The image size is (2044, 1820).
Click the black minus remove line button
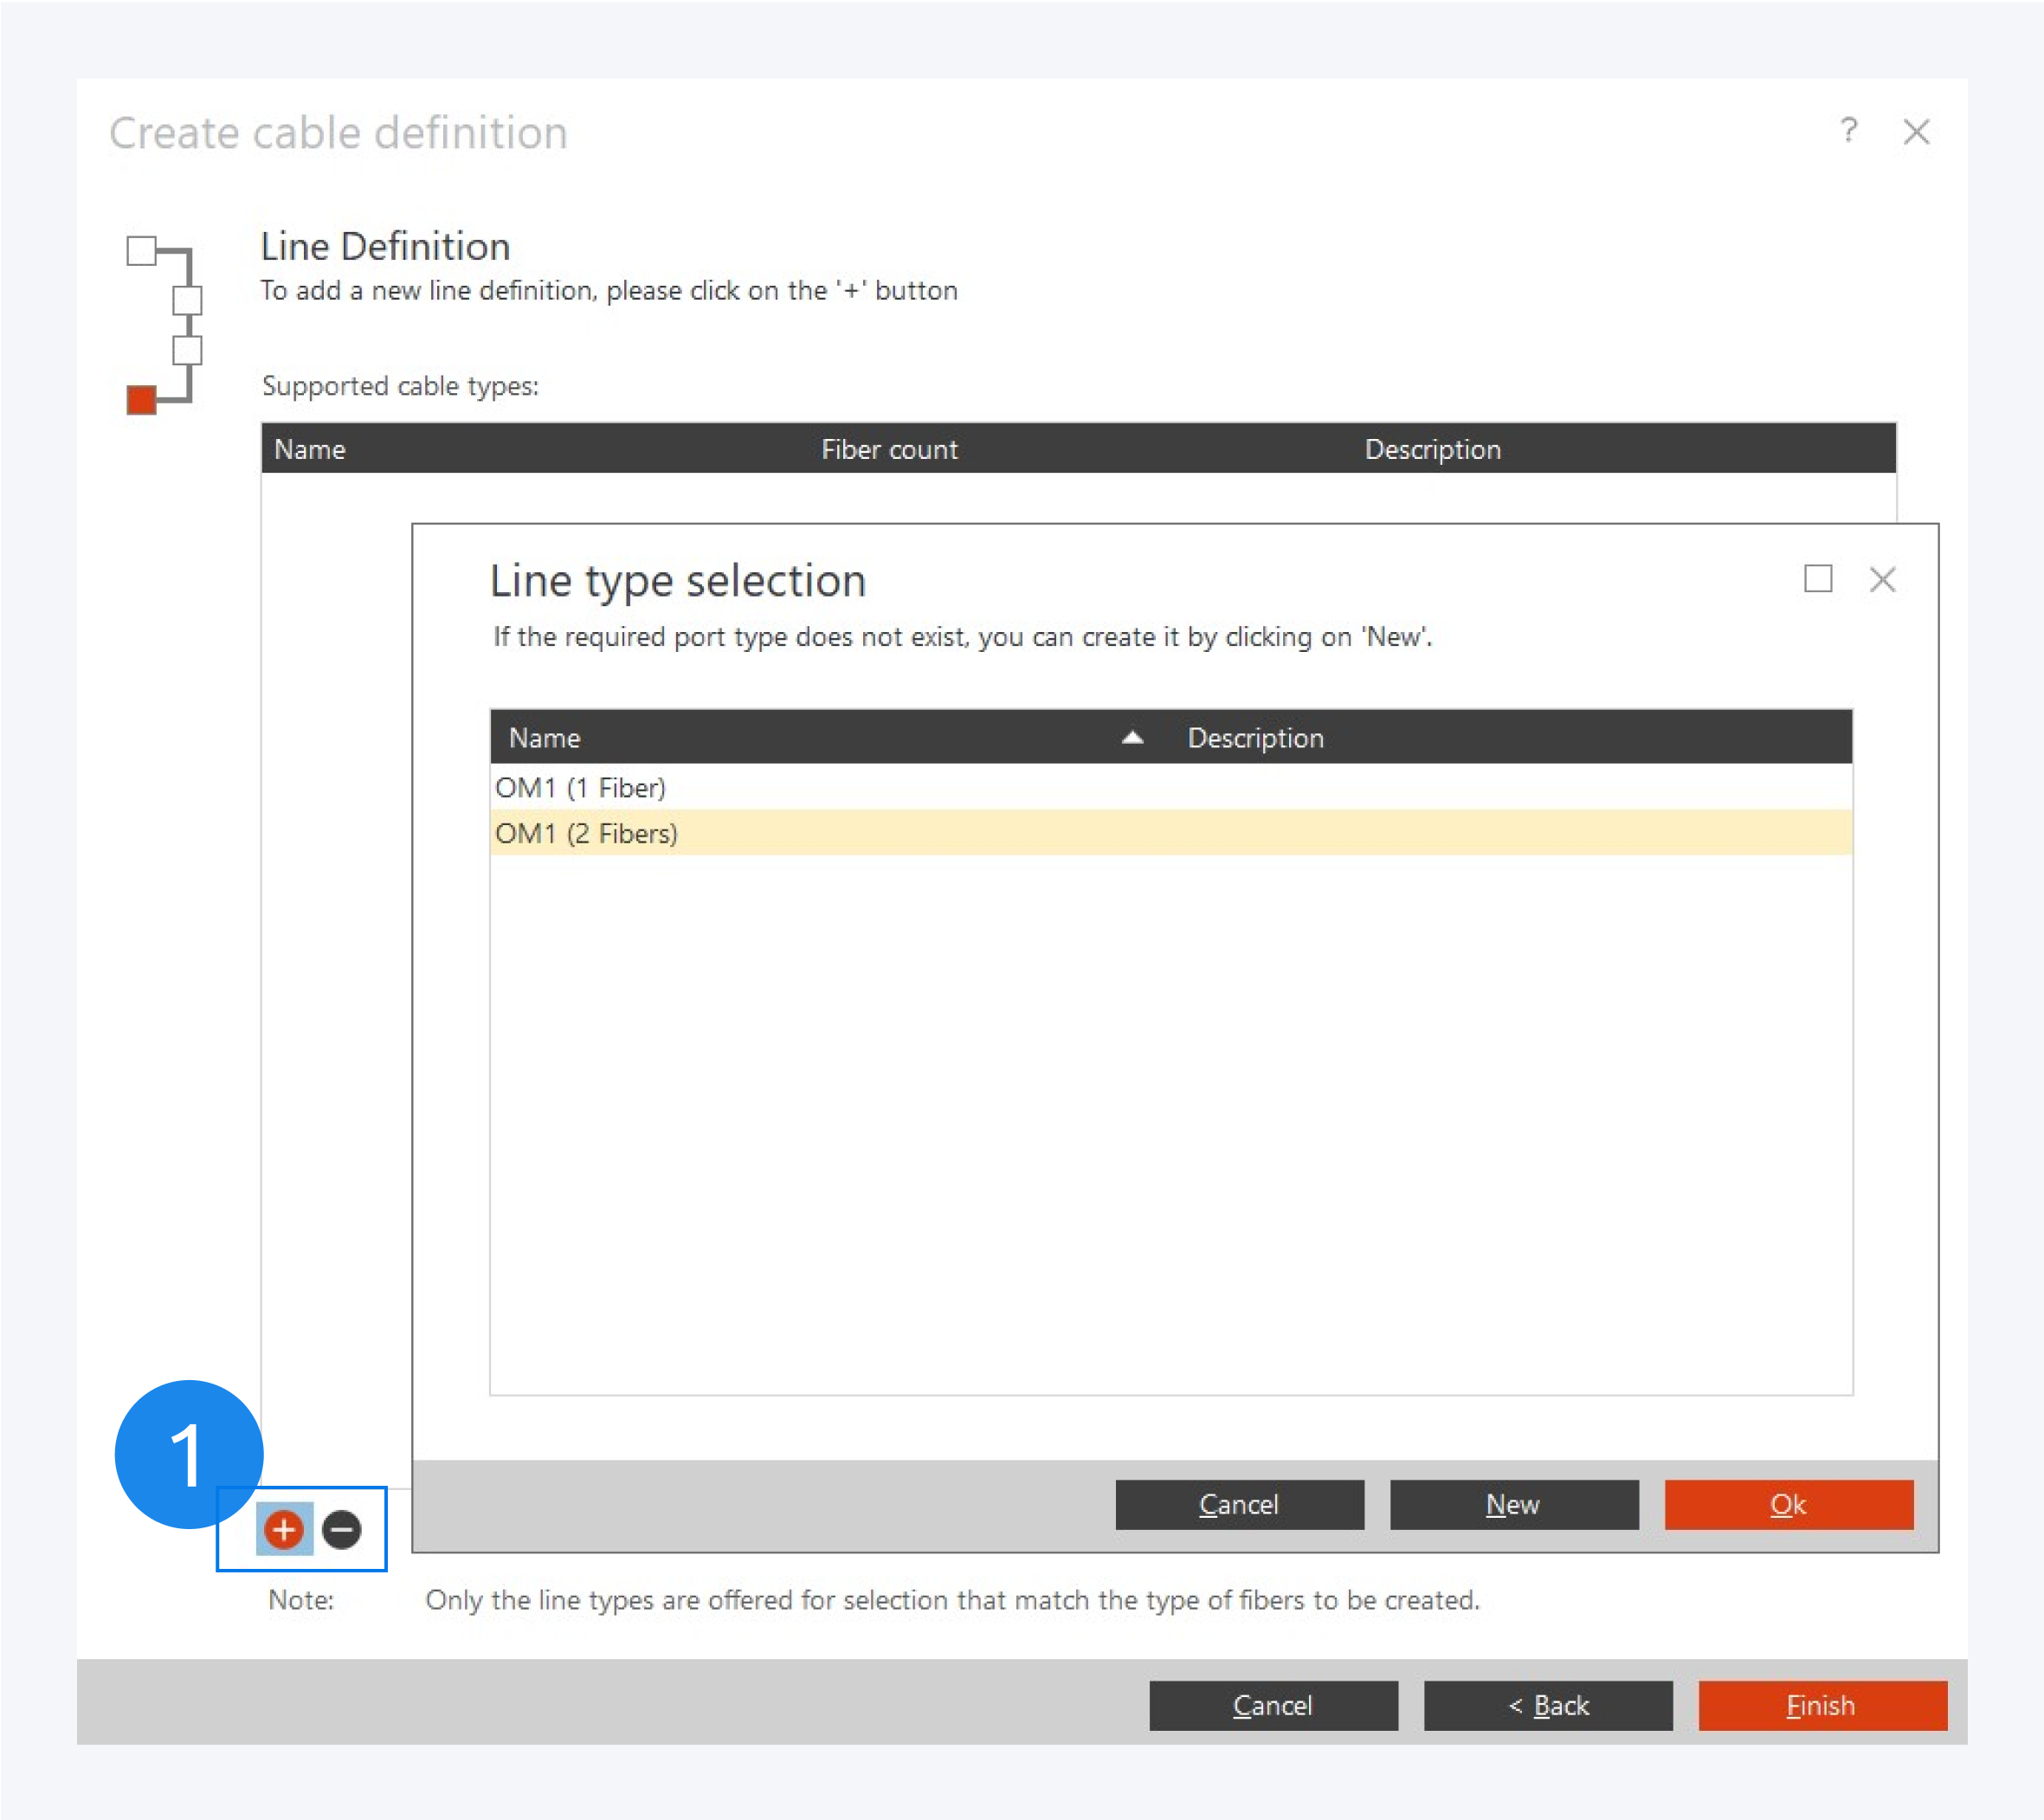(x=342, y=1529)
